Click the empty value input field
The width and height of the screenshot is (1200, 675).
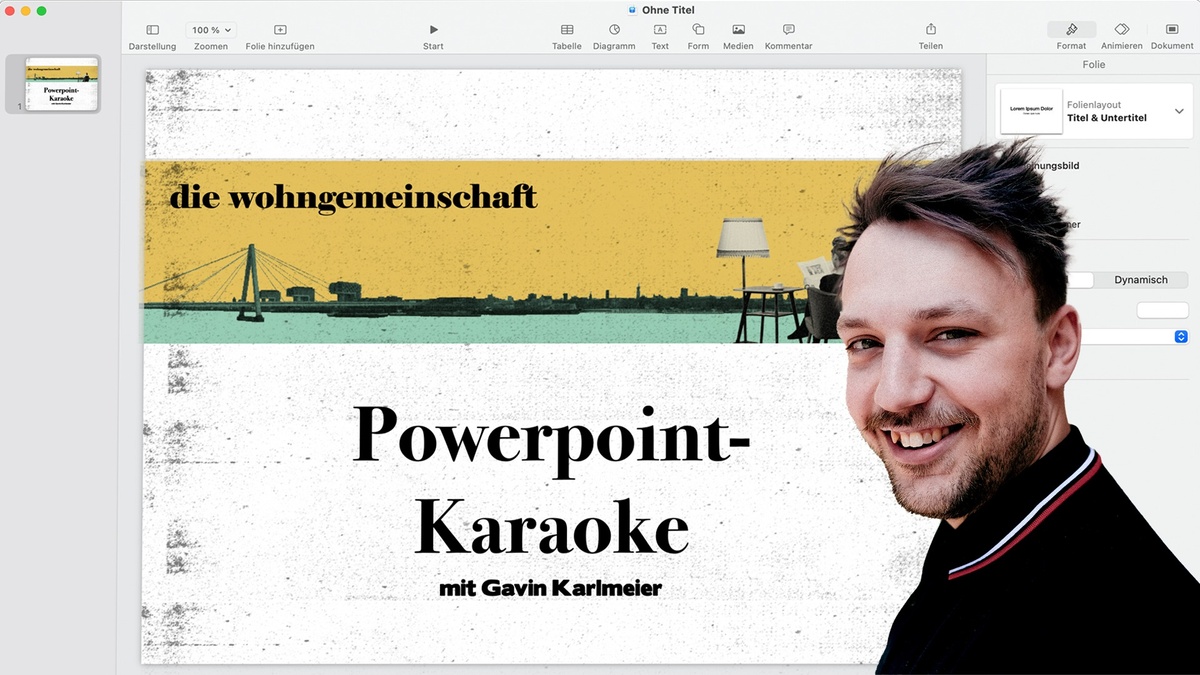[x=1162, y=310]
